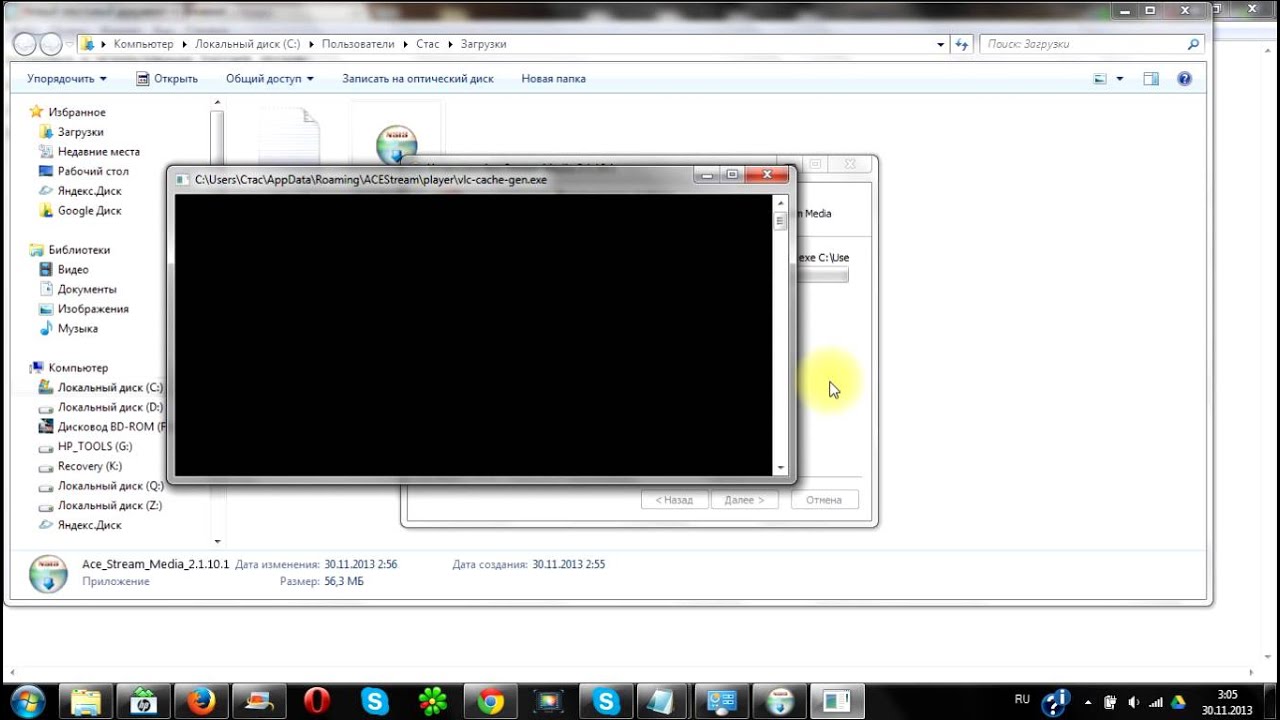Switch to Ace Stream installer taskbar icon

point(779,700)
